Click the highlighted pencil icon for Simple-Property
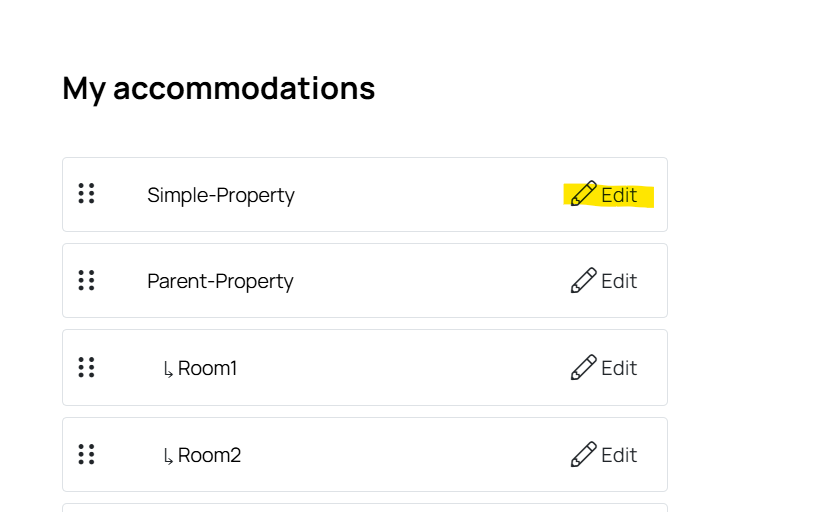This screenshot has height=512, width=827. coord(583,194)
